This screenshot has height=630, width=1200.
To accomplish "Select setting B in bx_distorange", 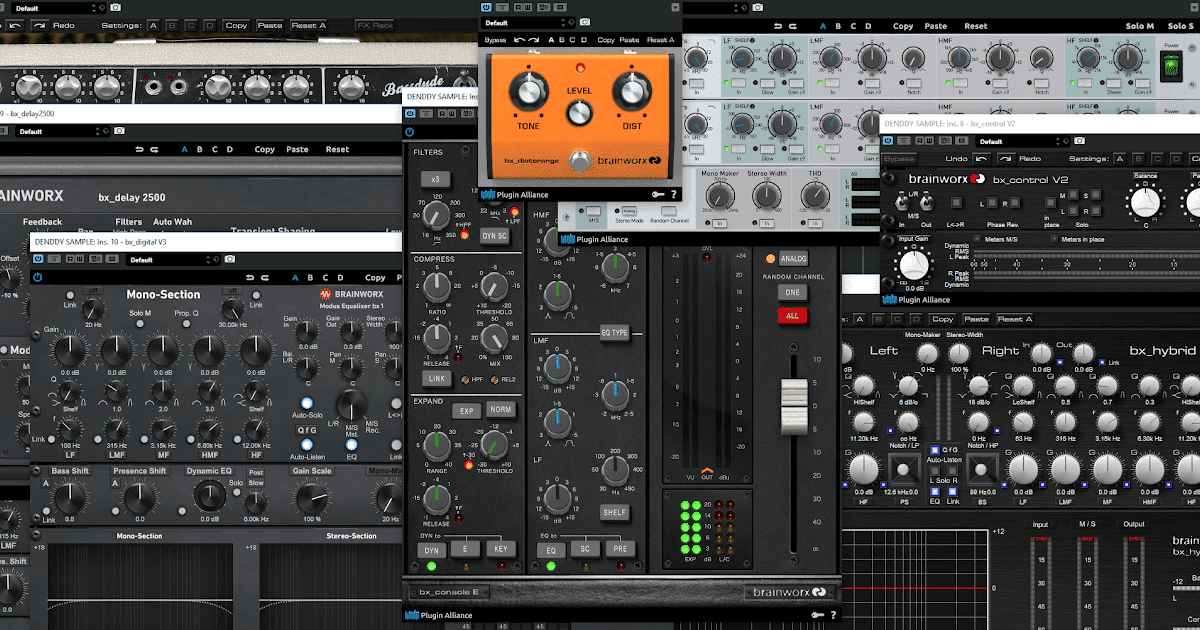I will [x=562, y=40].
